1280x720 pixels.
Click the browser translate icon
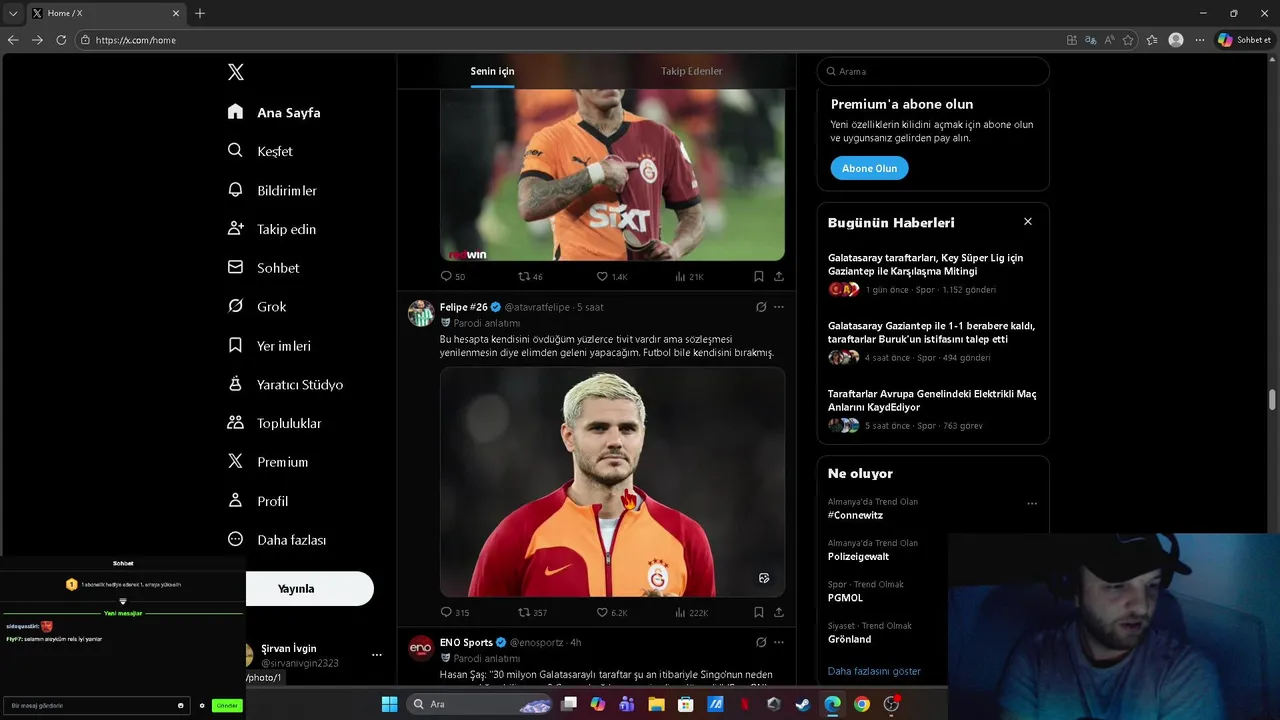(1090, 40)
